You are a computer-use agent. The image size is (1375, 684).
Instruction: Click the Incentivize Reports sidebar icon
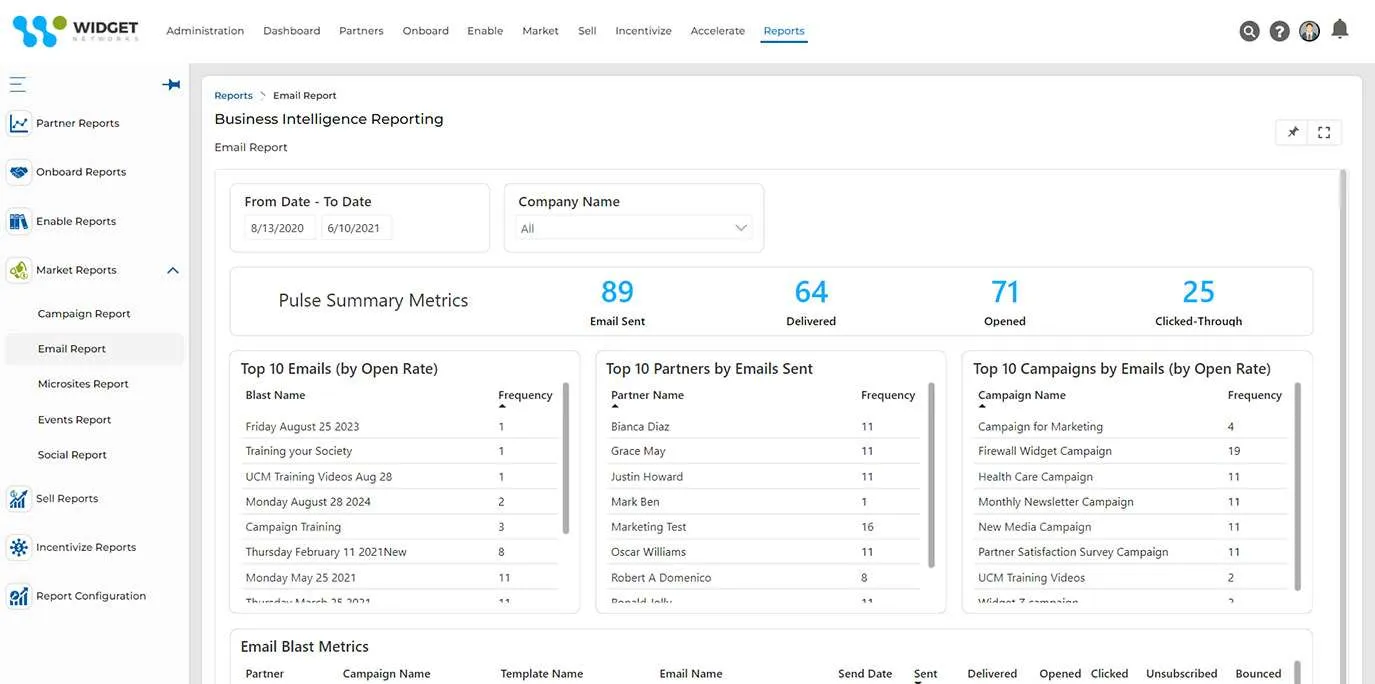(18, 547)
